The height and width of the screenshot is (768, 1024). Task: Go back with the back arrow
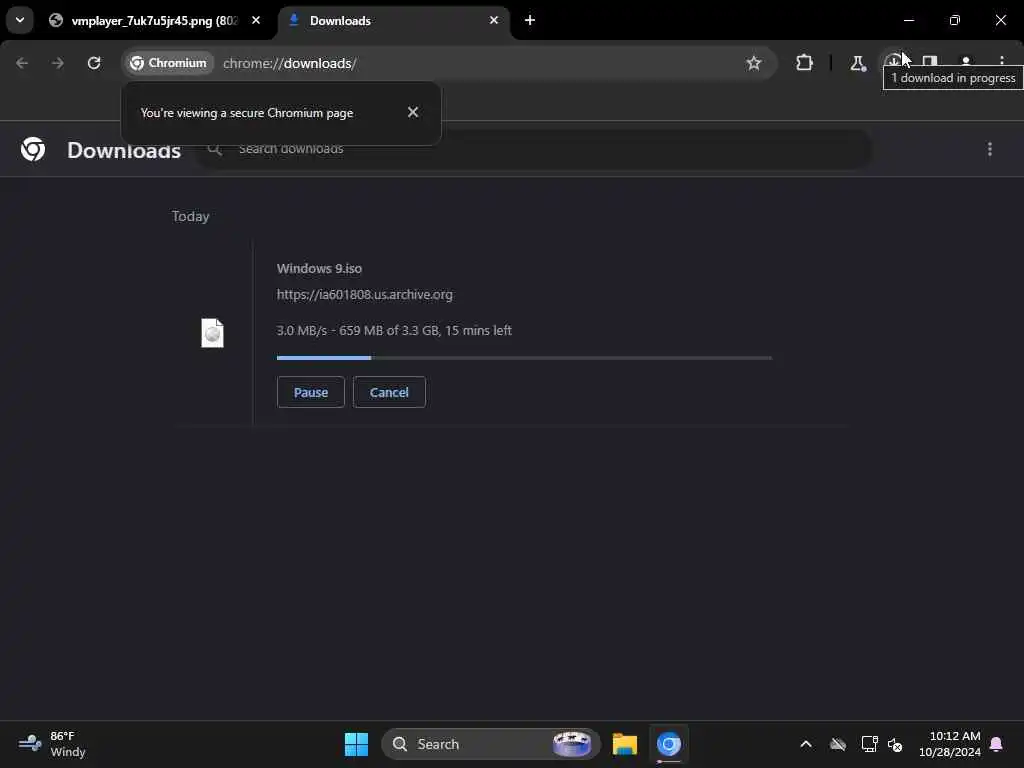pos(22,63)
